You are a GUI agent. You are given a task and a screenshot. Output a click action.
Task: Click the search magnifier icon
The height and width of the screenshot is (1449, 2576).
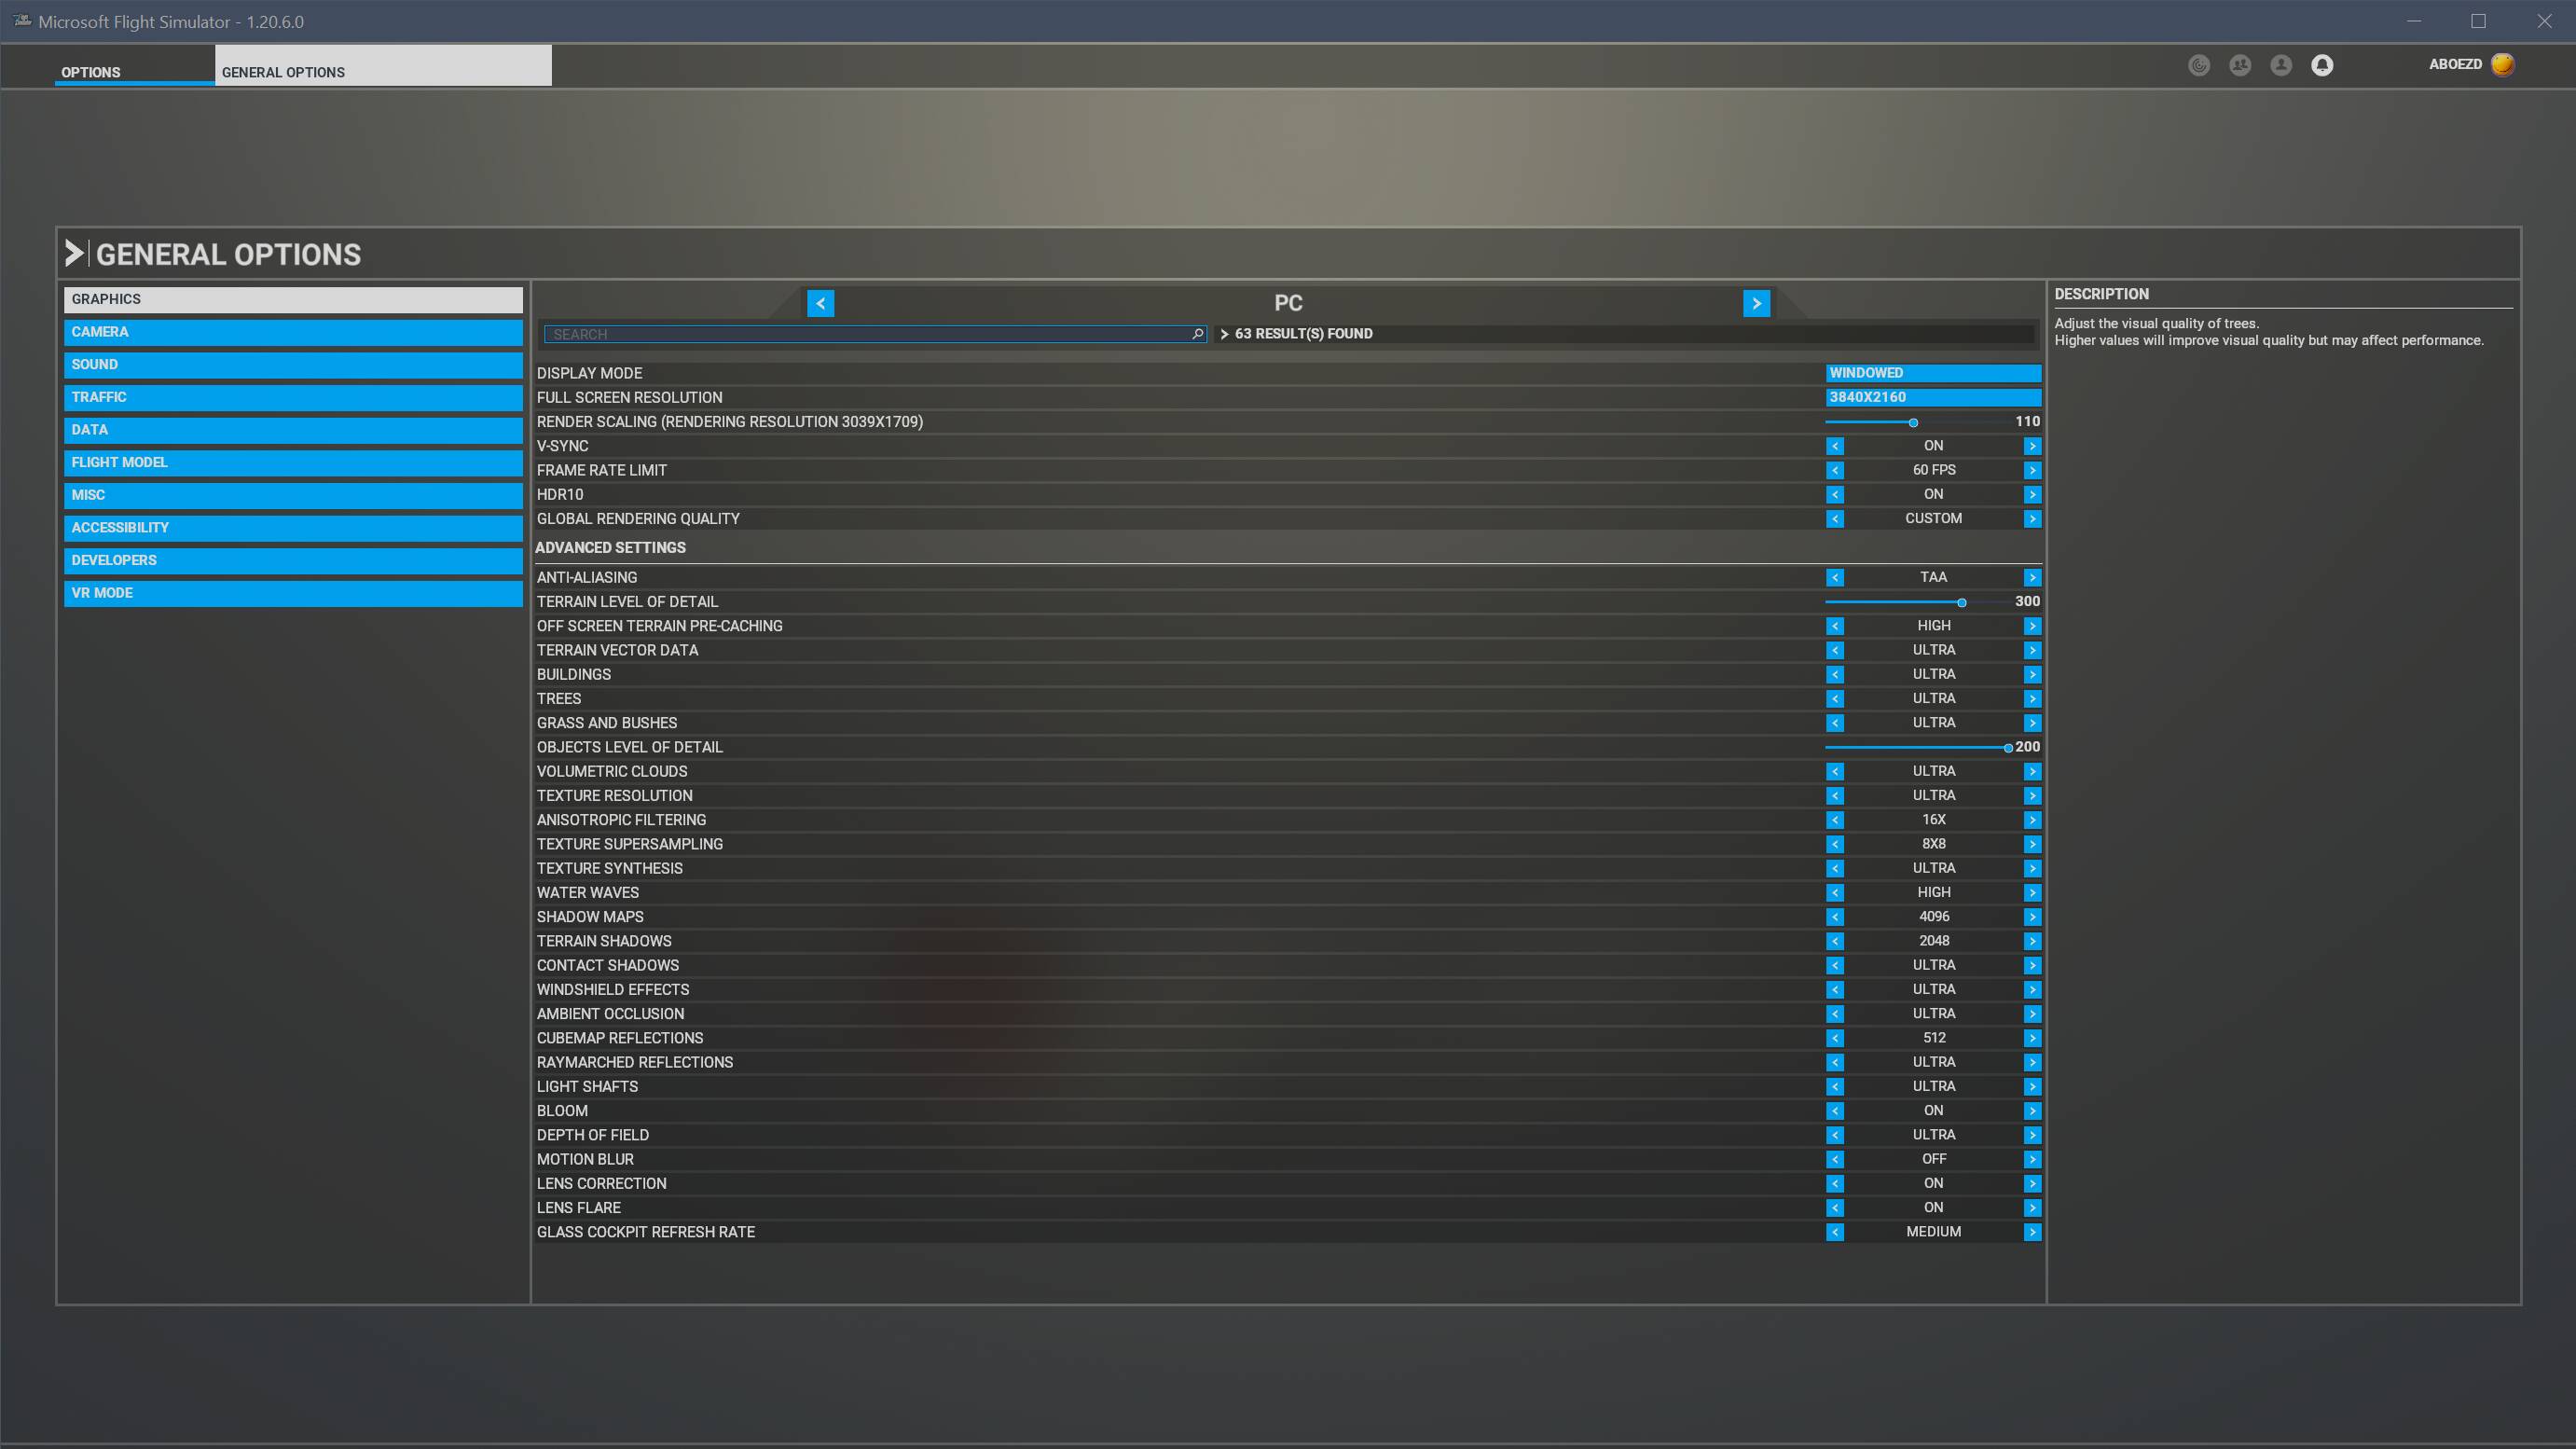(x=1197, y=334)
